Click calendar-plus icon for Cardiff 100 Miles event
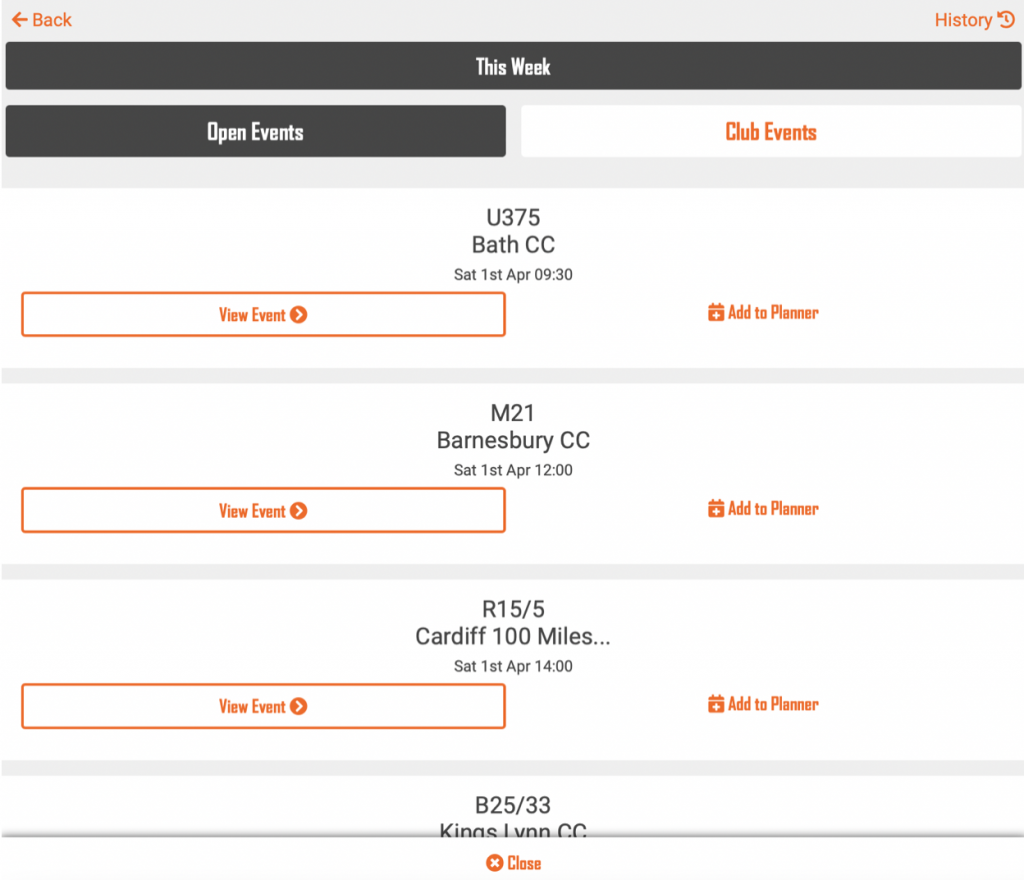 [x=716, y=705]
